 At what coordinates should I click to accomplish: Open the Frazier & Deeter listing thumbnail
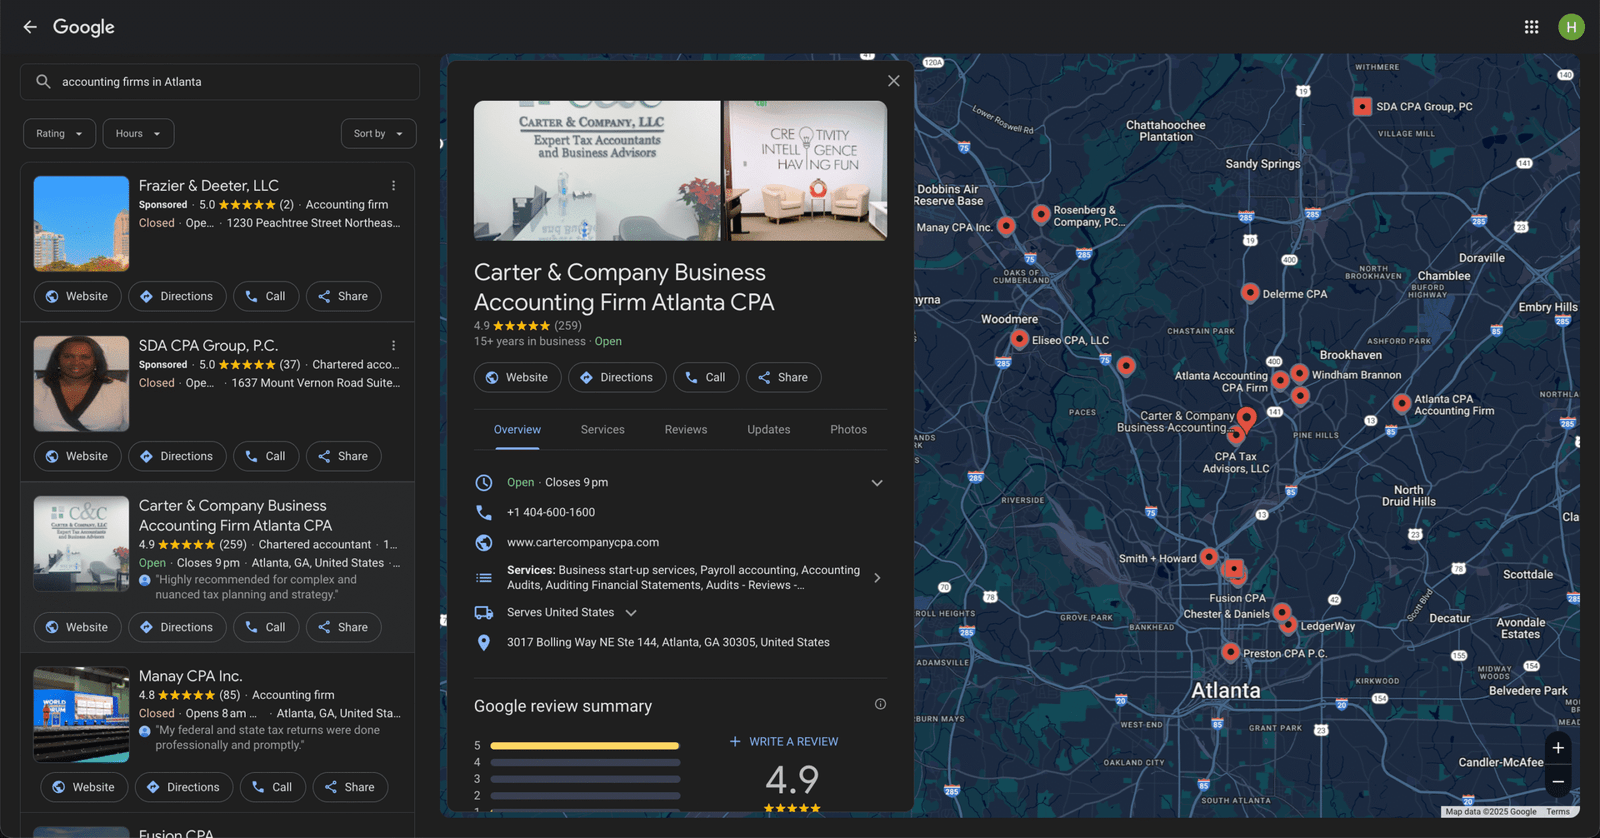(x=81, y=224)
